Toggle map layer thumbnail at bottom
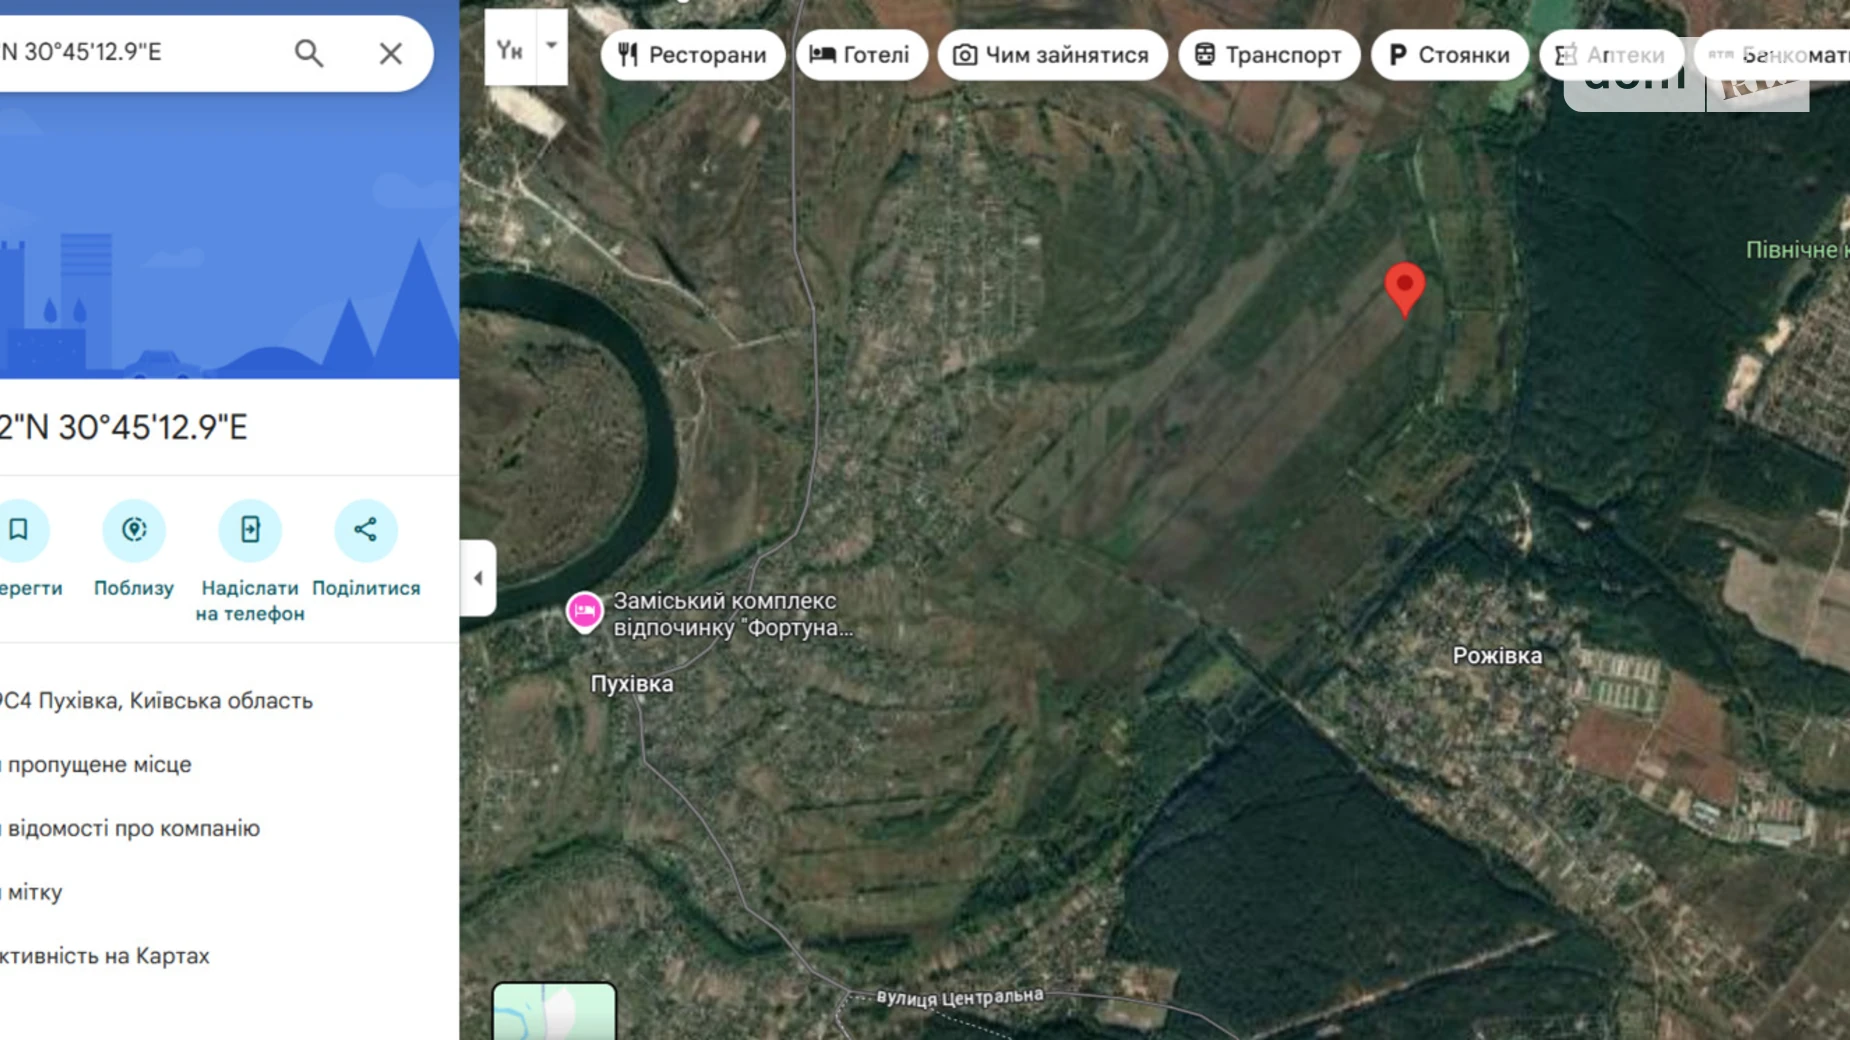Viewport: 1850px width, 1040px height. coord(554,1011)
